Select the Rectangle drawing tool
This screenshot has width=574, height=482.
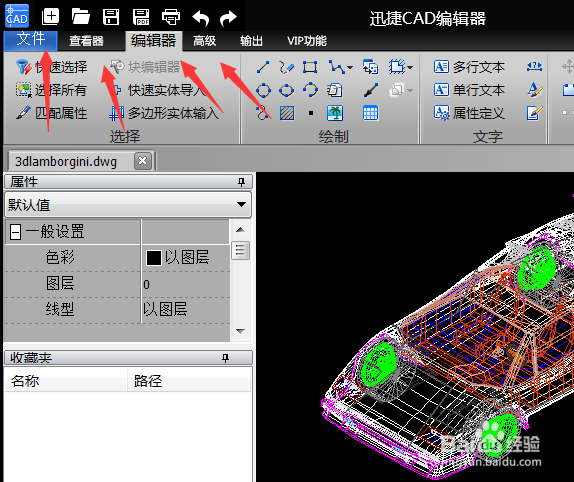pyautogui.click(x=310, y=67)
